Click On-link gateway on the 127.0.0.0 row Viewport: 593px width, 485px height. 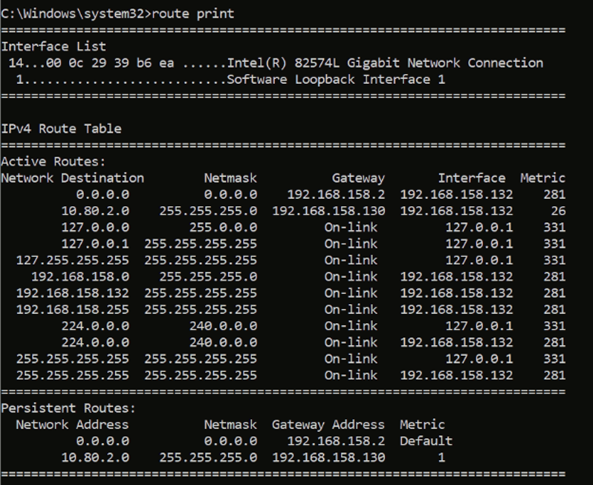point(351,227)
